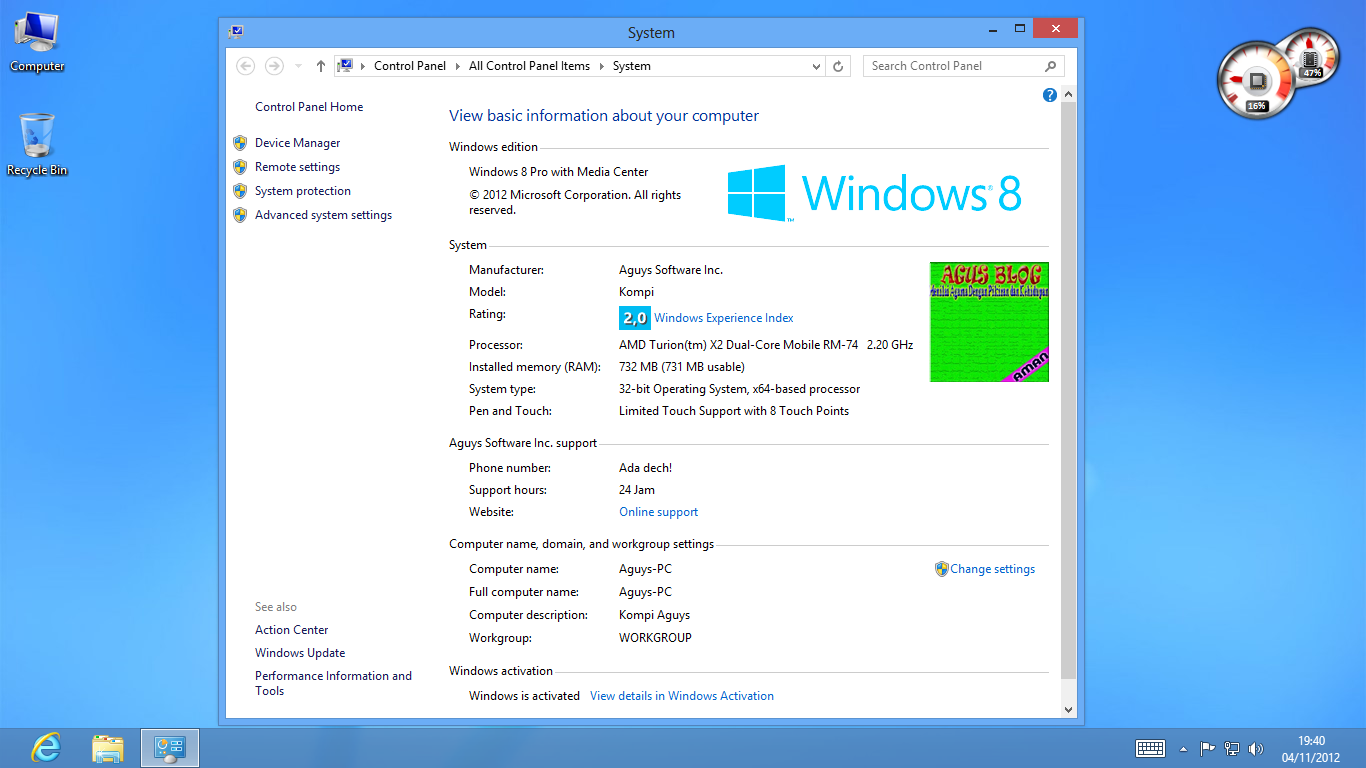This screenshot has width=1366, height=768.
Task: Click the Search Control Panel field
Action: tap(954, 66)
